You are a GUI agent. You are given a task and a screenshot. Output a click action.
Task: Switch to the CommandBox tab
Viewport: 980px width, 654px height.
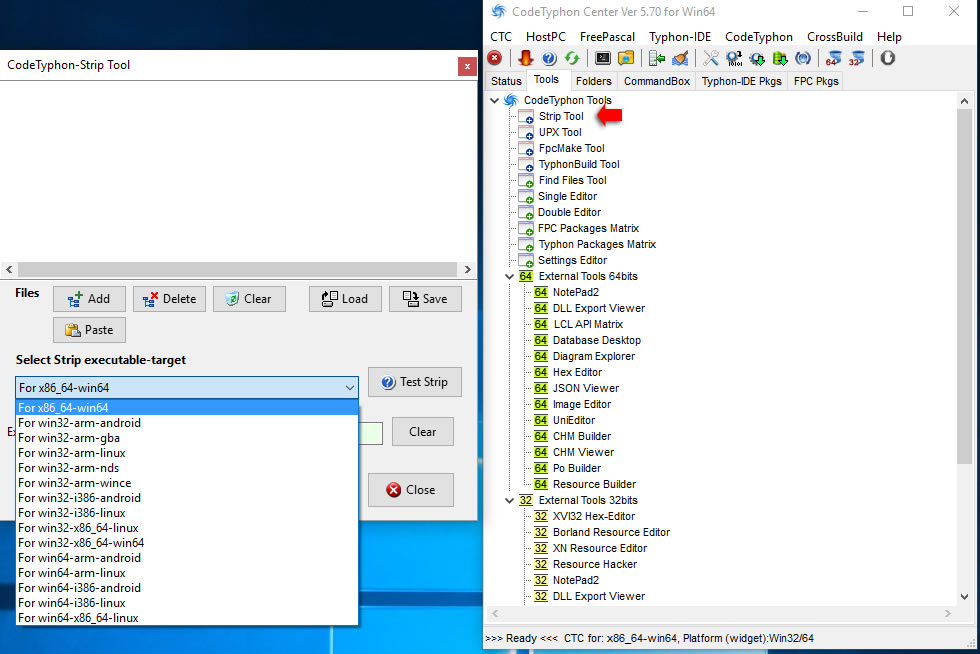pyautogui.click(x=656, y=81)
